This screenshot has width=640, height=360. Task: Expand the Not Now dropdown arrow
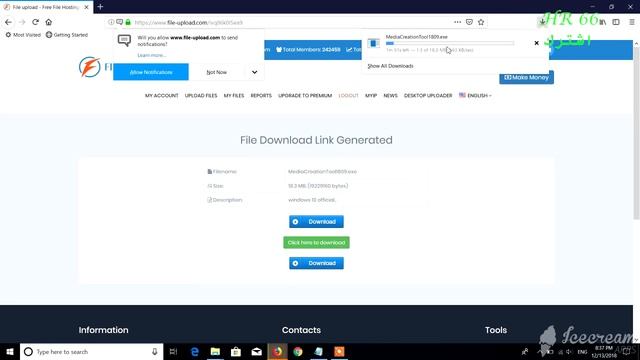(x=254, y=72)
